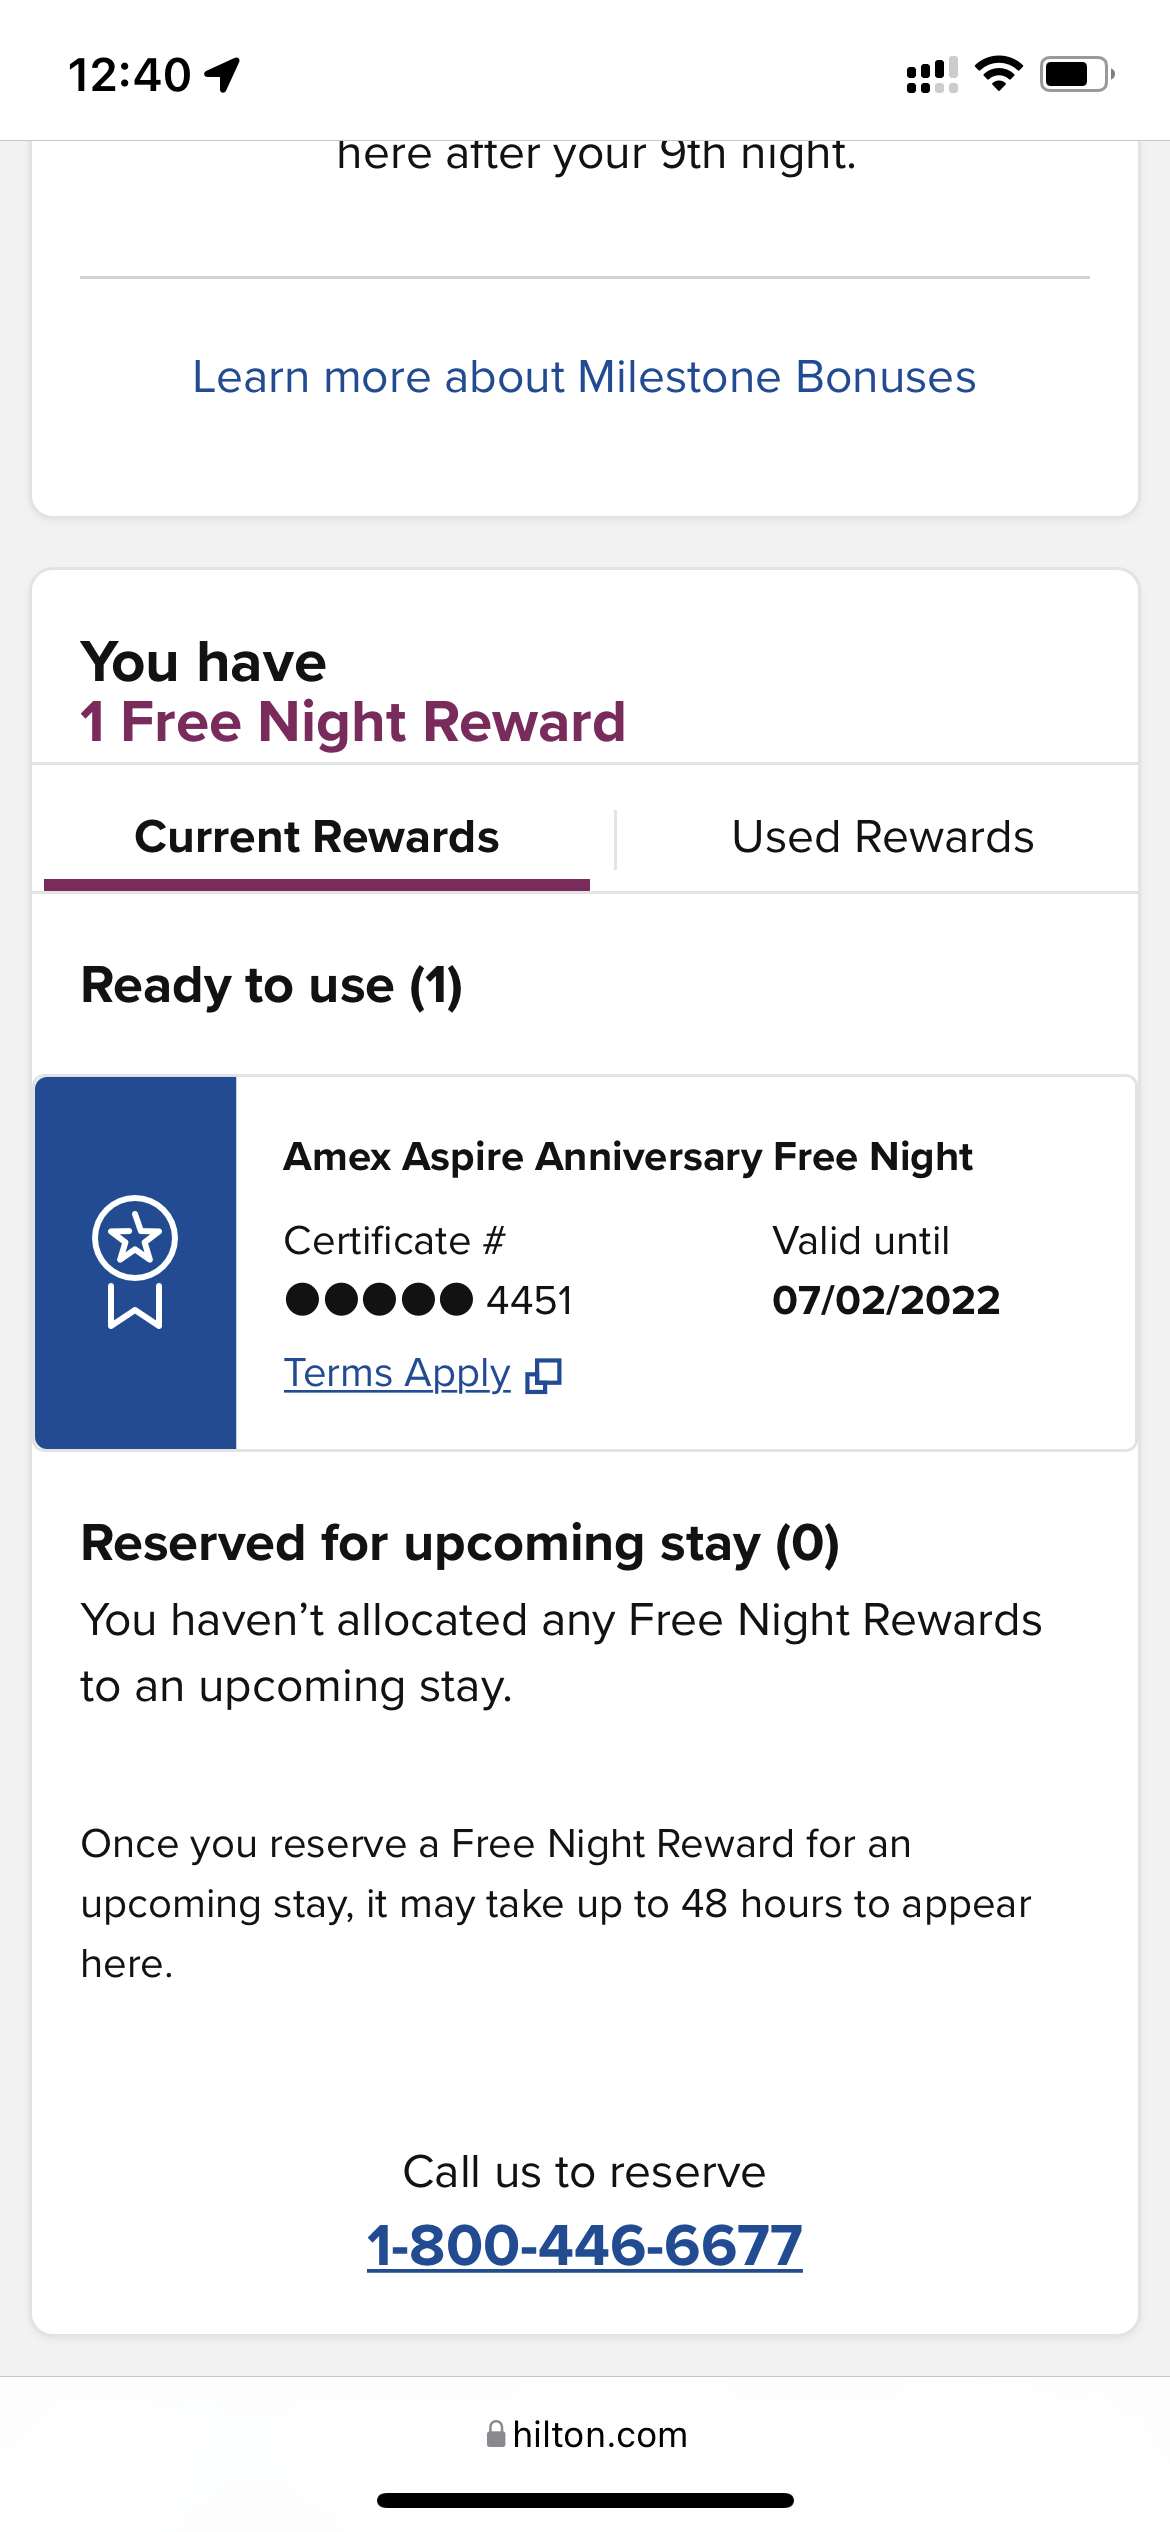This screenshot has height=2532, width=1170.
Task: Click the valid until date 07/02/2022
Action: 886,1300
